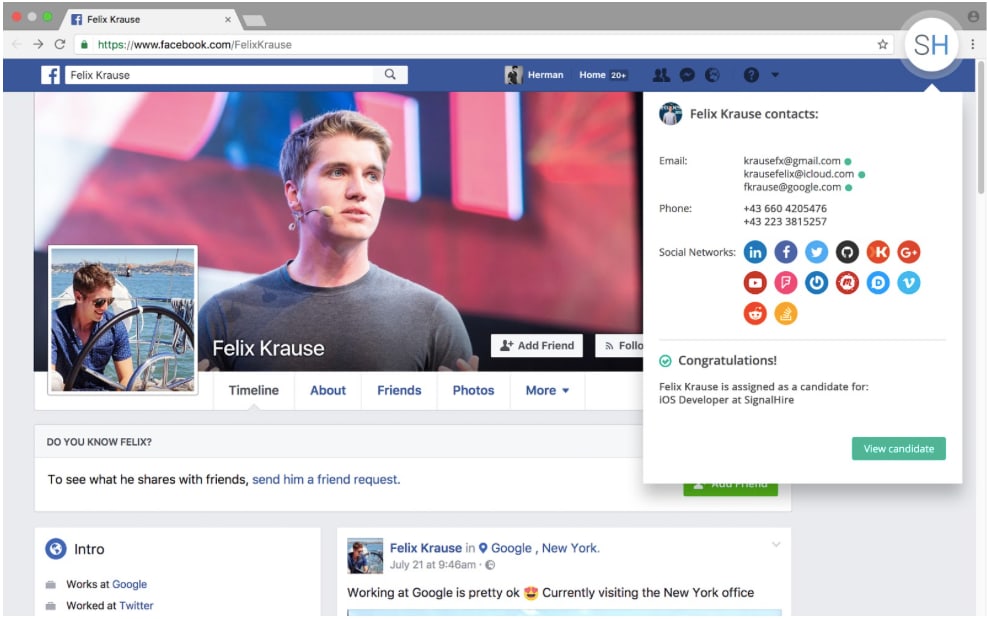Select the Felix Krause browser tab
The image size is (989, 619).
pyautogui.click(x=151, y=20)
